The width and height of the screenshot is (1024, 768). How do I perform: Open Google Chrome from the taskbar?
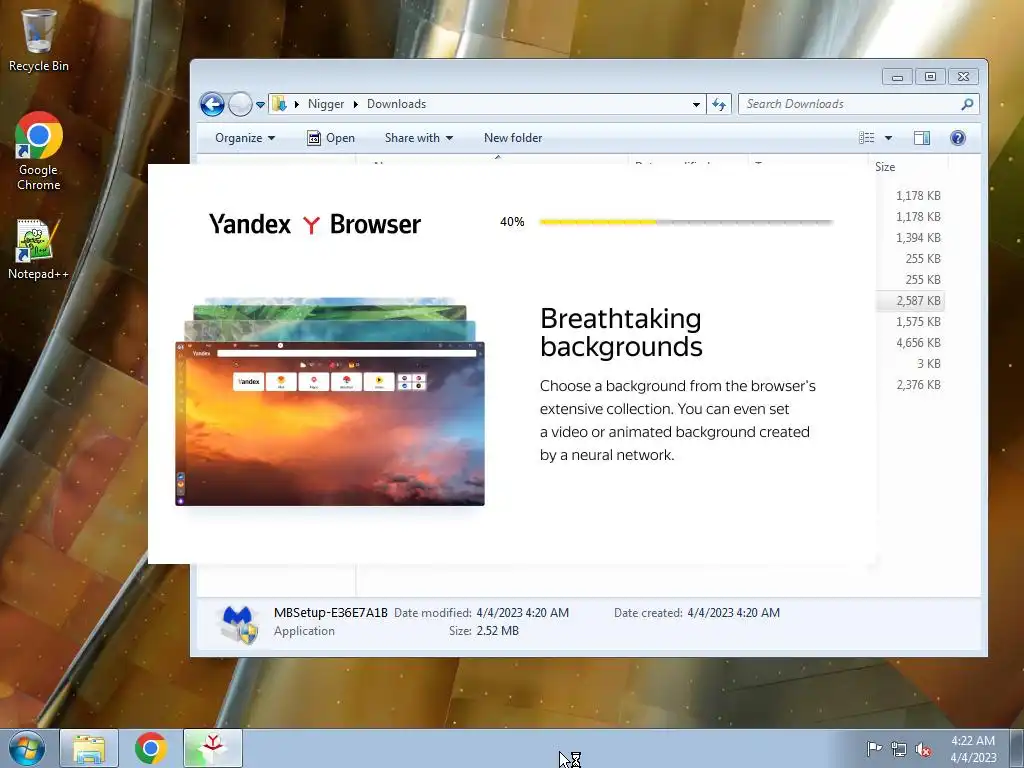[x=151, y=748]
